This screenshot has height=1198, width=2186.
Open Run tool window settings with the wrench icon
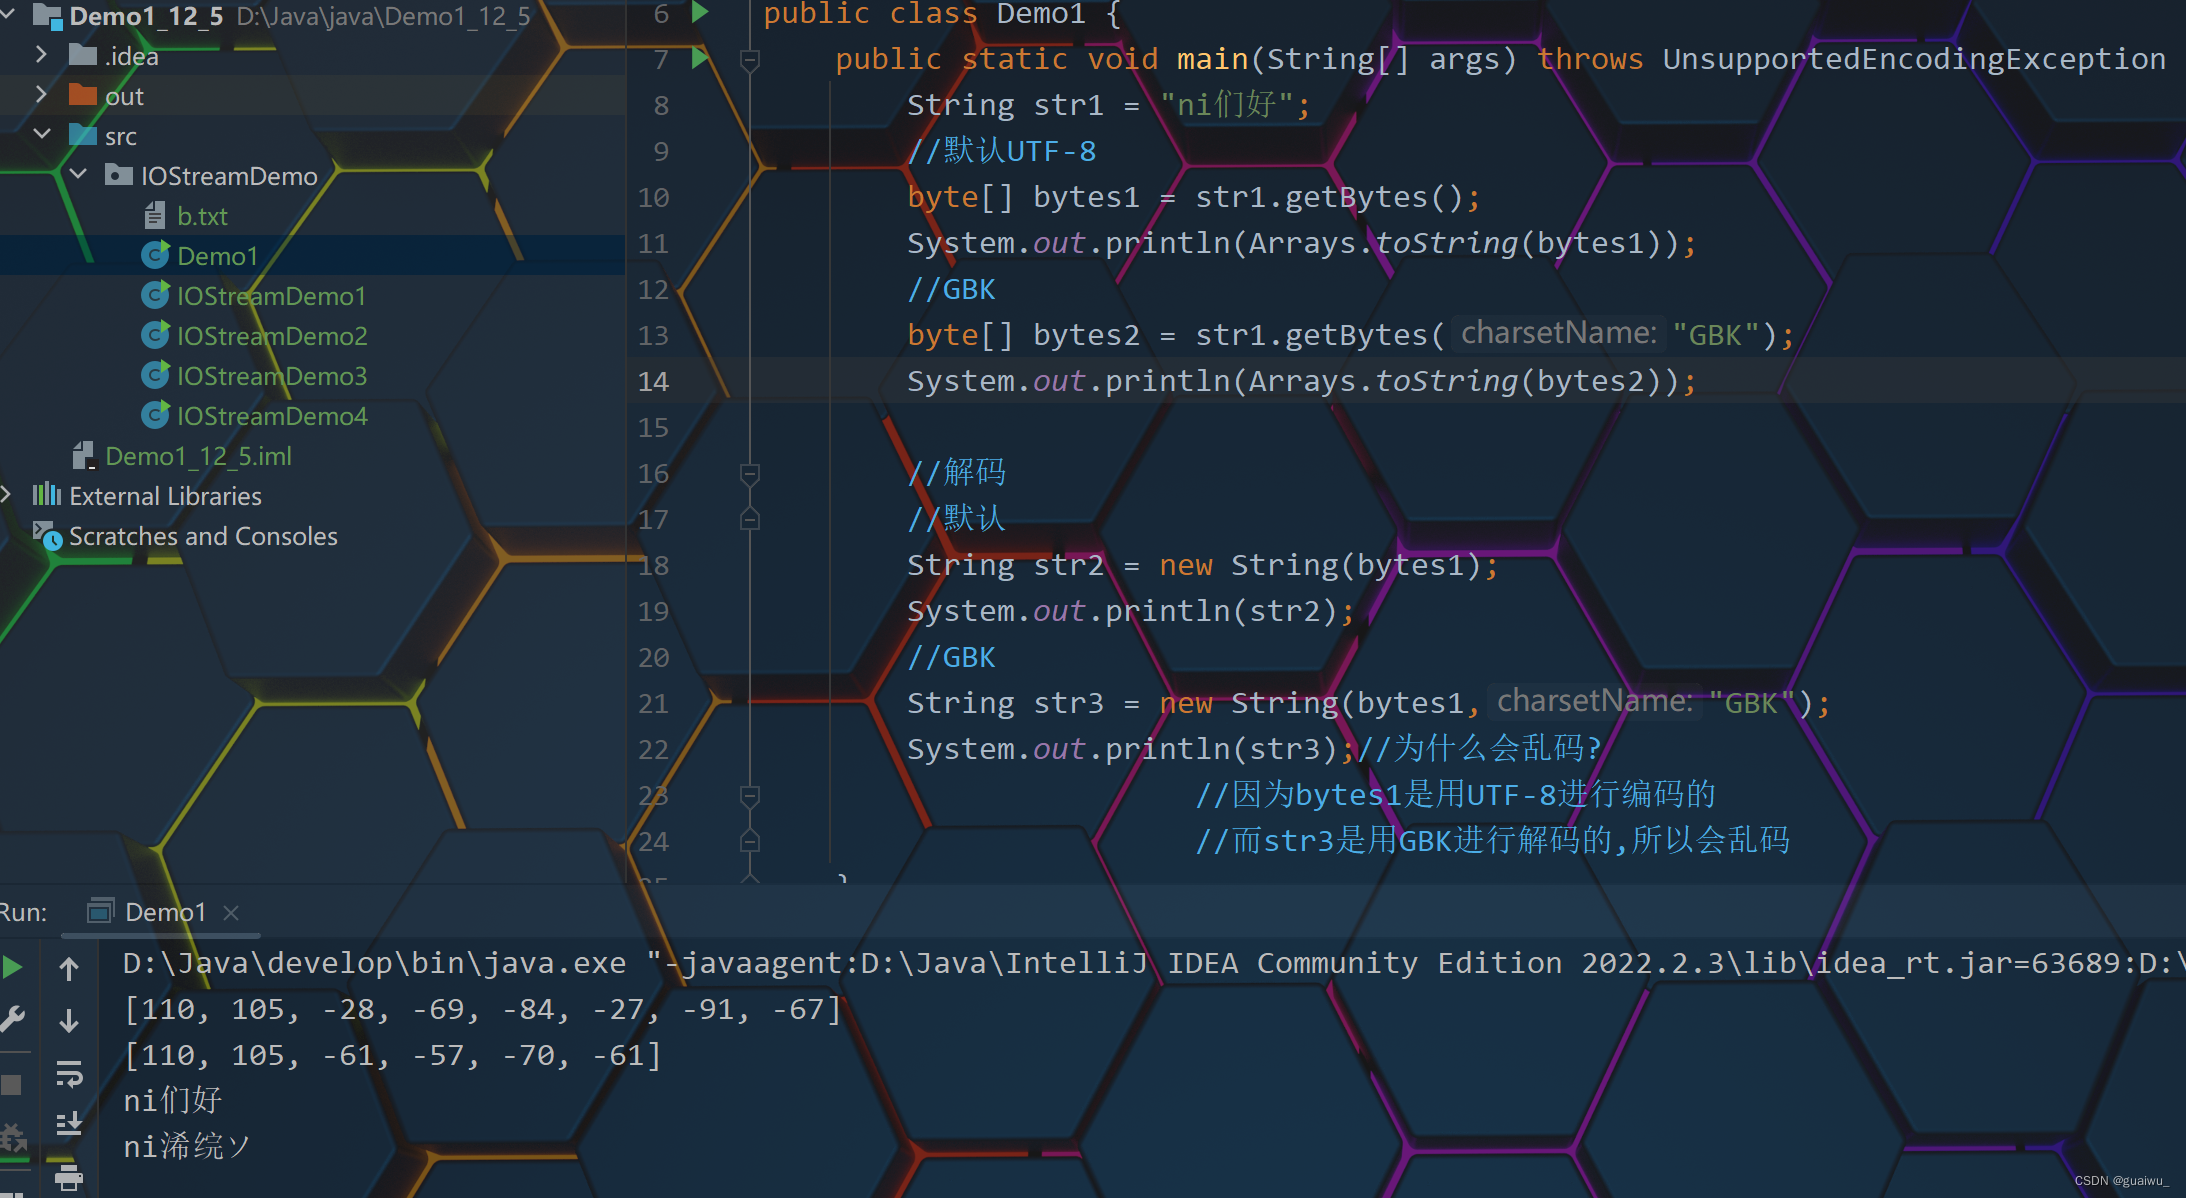coord(13,1018)
